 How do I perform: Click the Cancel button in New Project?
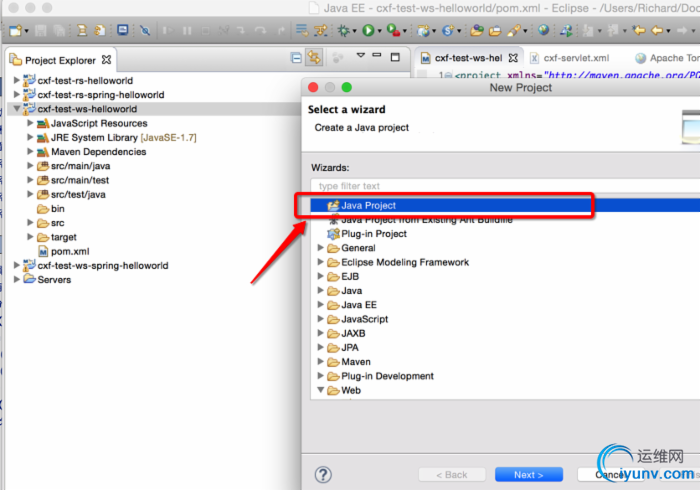click(x=610, y=475)
